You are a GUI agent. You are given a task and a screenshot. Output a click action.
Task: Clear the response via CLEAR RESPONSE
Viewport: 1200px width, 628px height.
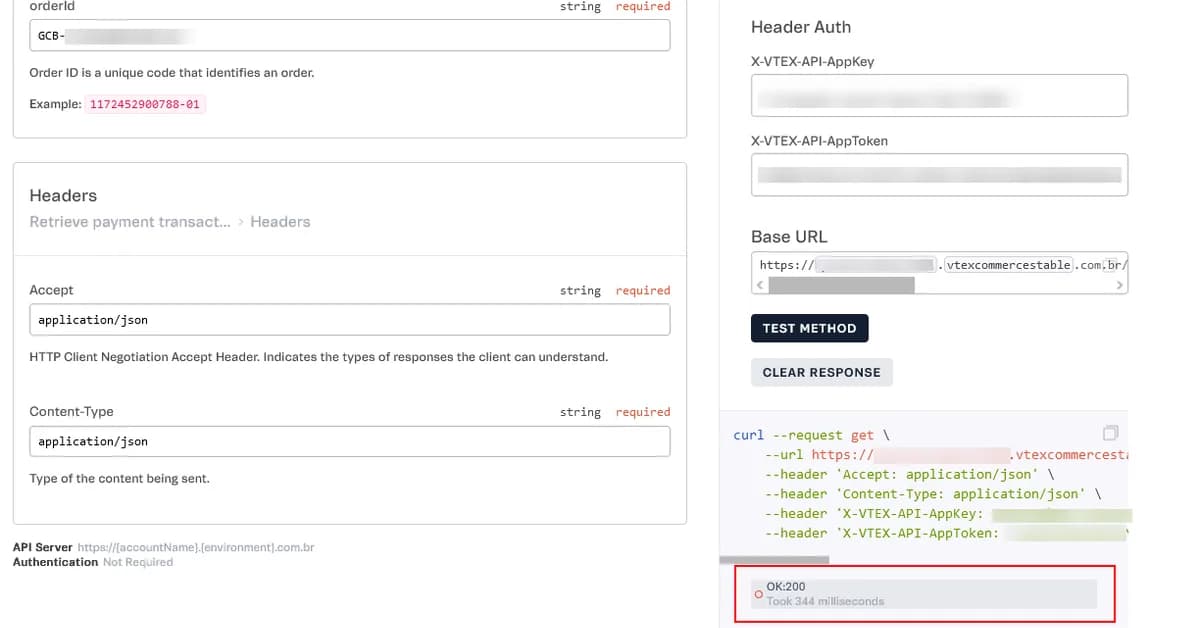[822, 372]
